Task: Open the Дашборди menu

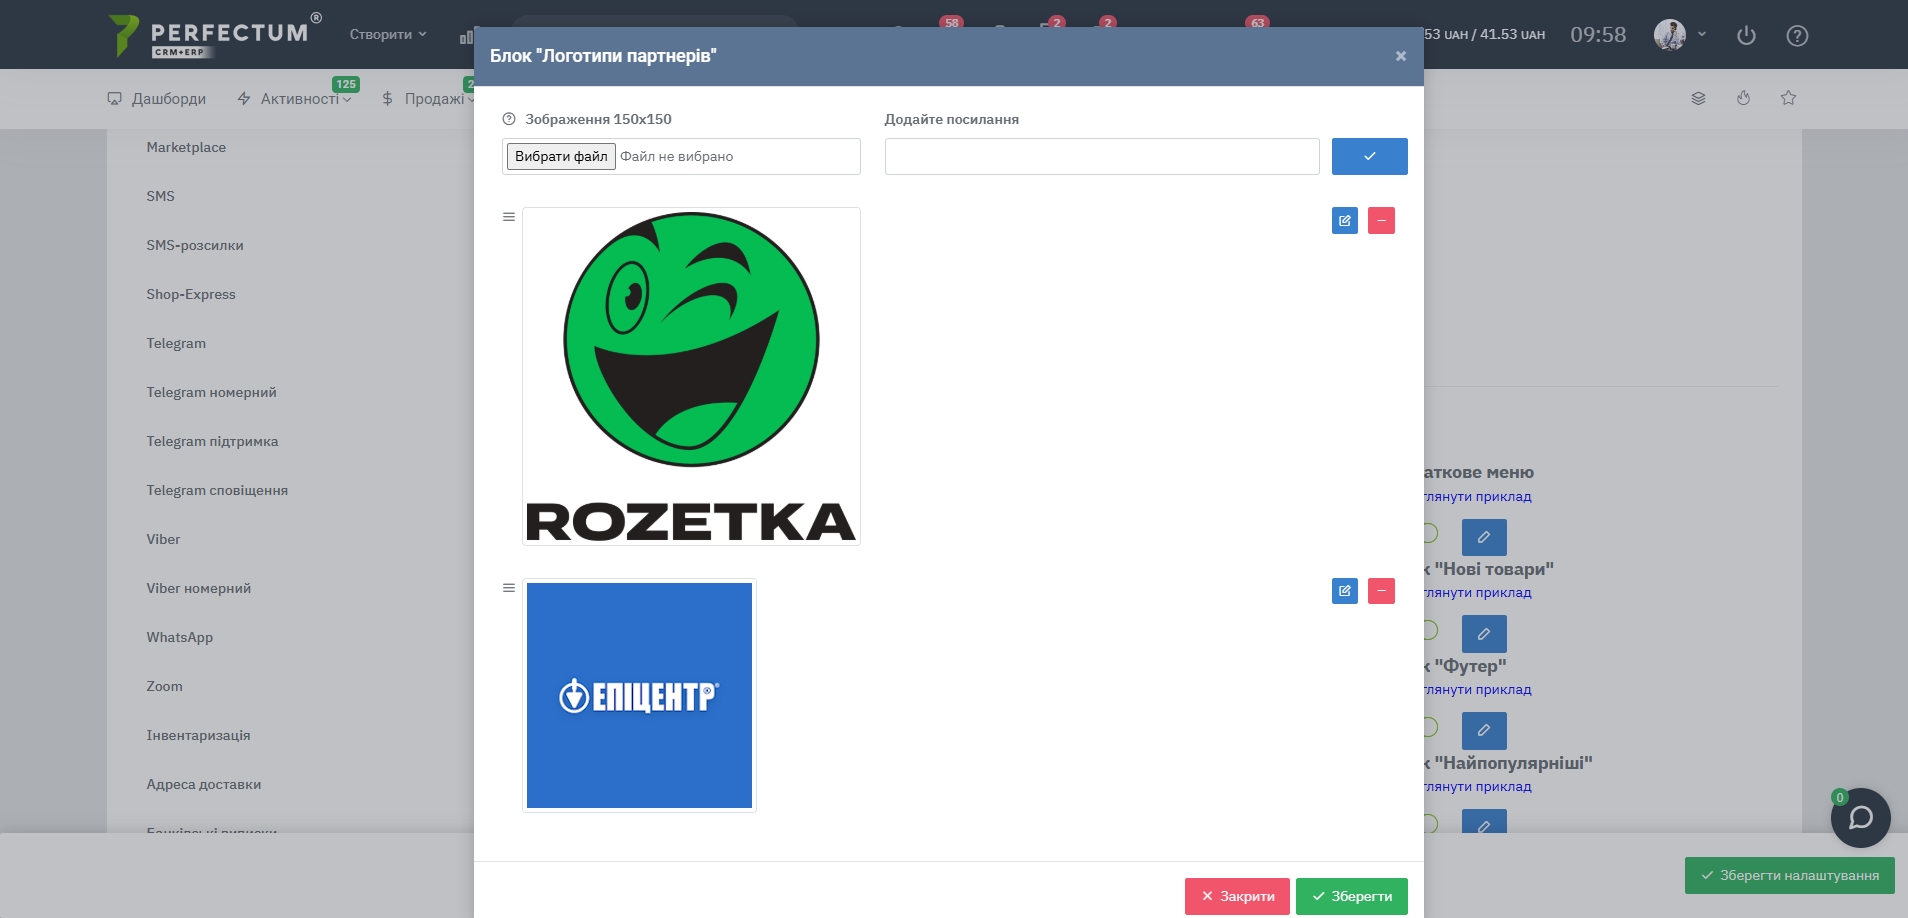Action: click(157, 98)
